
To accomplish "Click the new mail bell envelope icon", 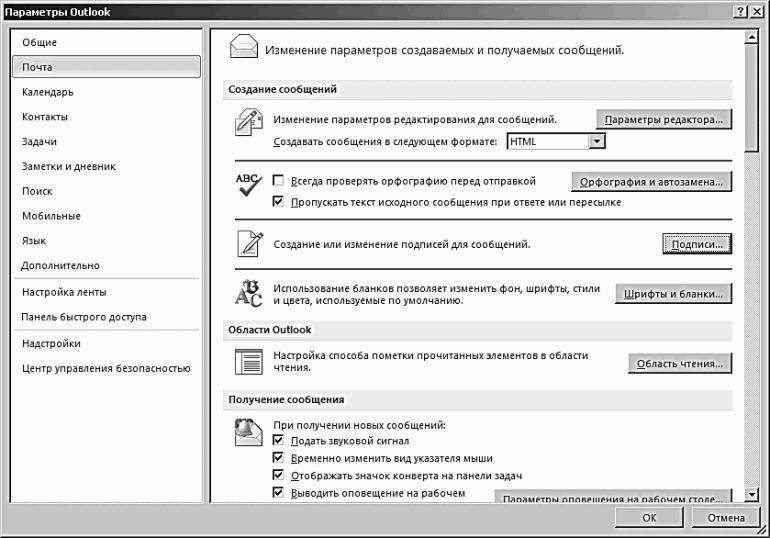I will 248,432.
